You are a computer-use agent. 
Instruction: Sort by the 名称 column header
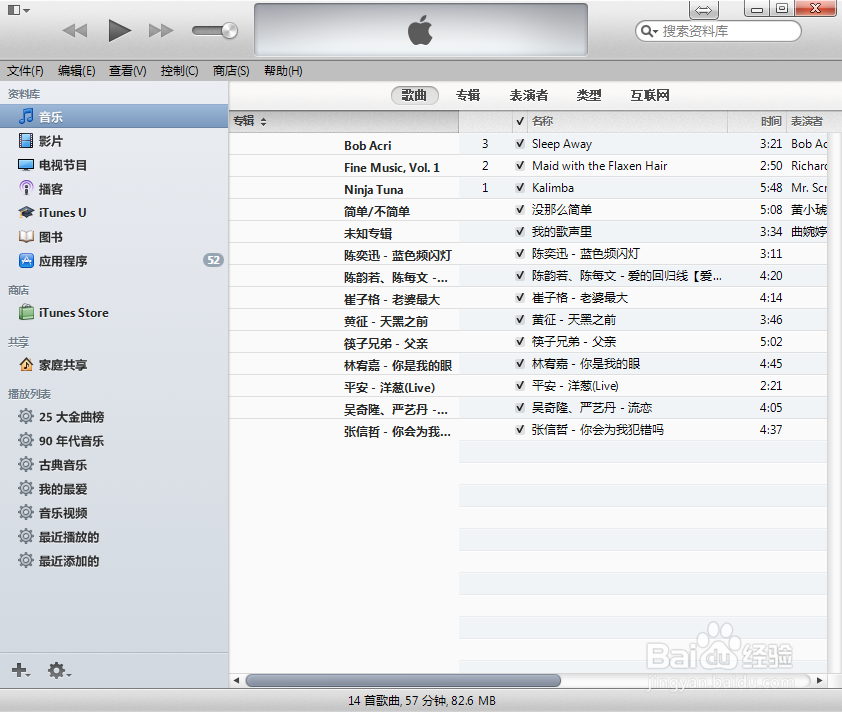pyautogui.click(x=627, y=121)
